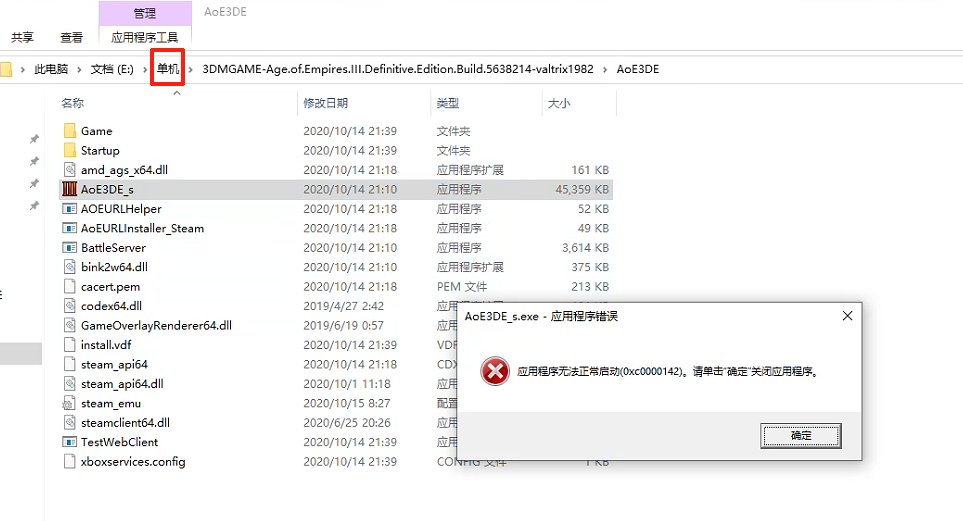The image size is (963, 521).
Task: Close the AoE3DE_s.exe error dialog
Action: point(847,316)
